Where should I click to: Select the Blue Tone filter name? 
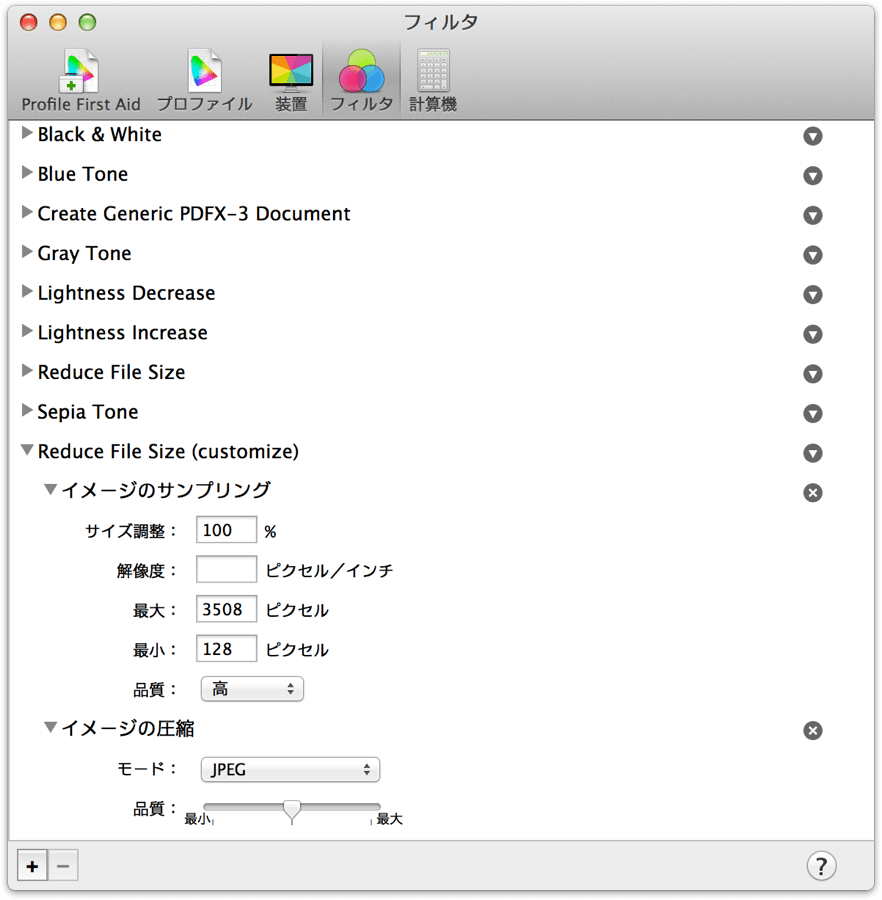(83, 174)
